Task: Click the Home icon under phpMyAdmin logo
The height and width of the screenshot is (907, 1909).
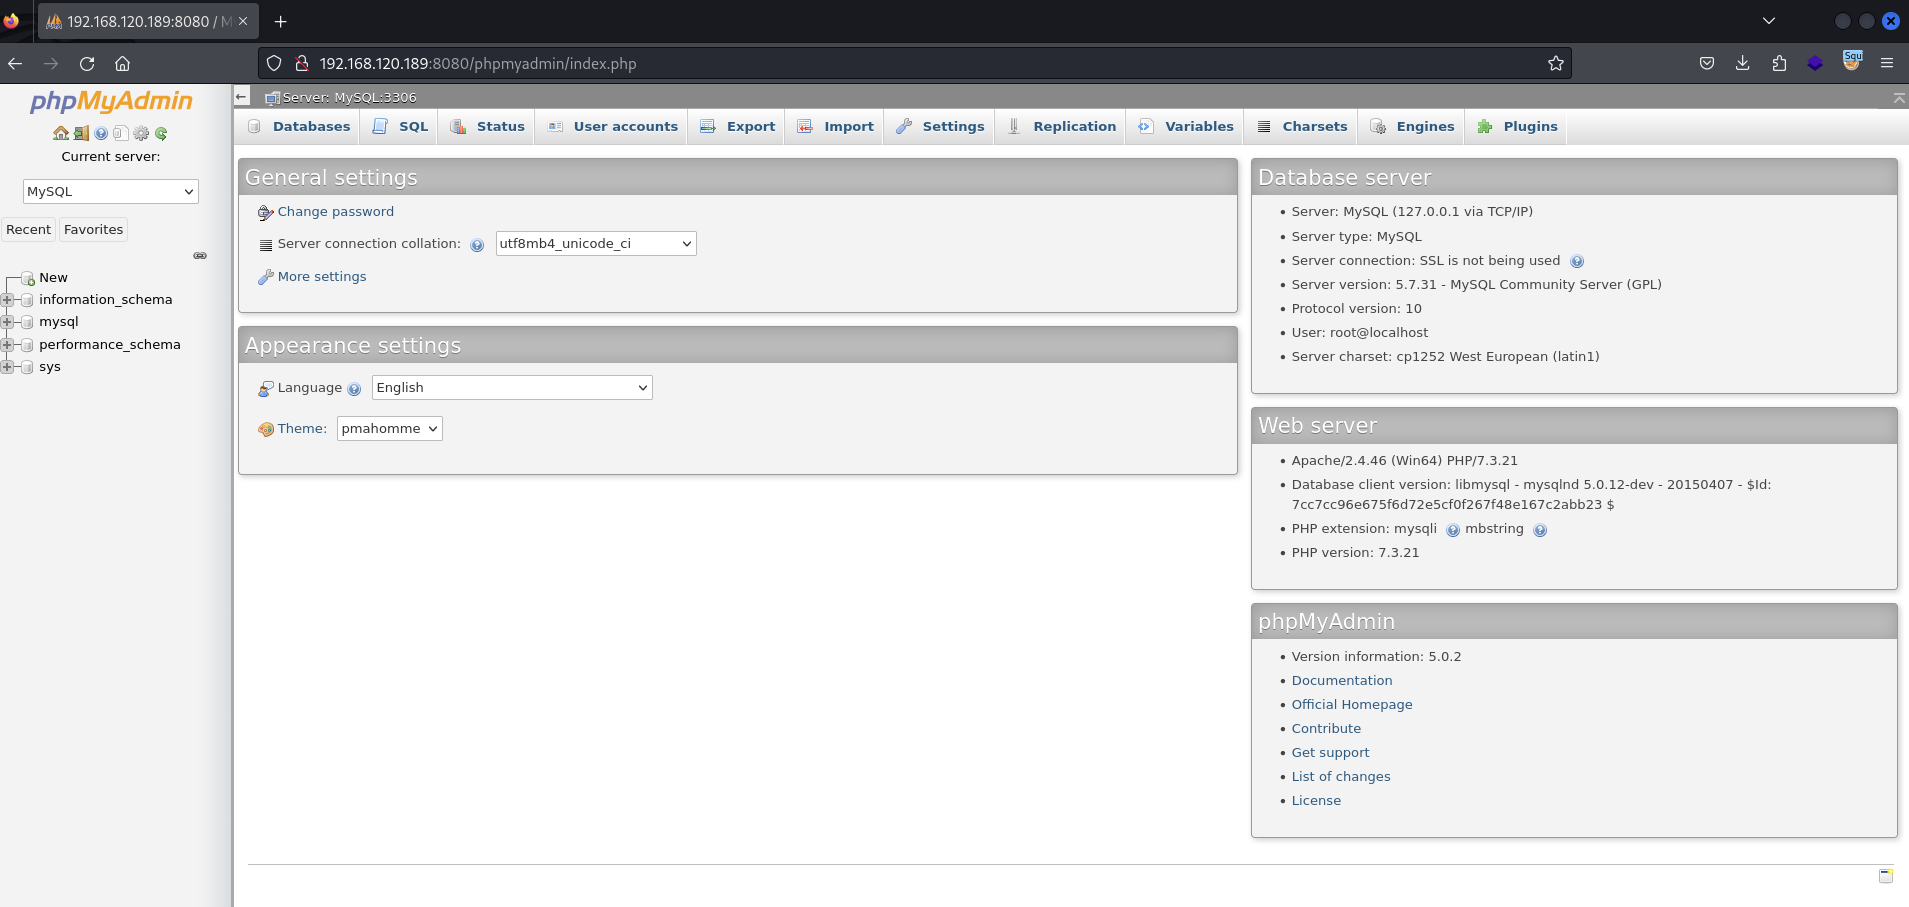Action: tap(61, 133)
